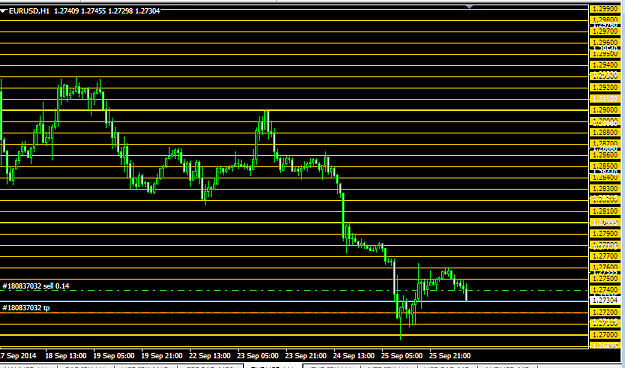This screenshot has width=625, height=368.
Task: Click the 1.27500 price scale label
Action: pyautogui.click(x=605, y=278)
